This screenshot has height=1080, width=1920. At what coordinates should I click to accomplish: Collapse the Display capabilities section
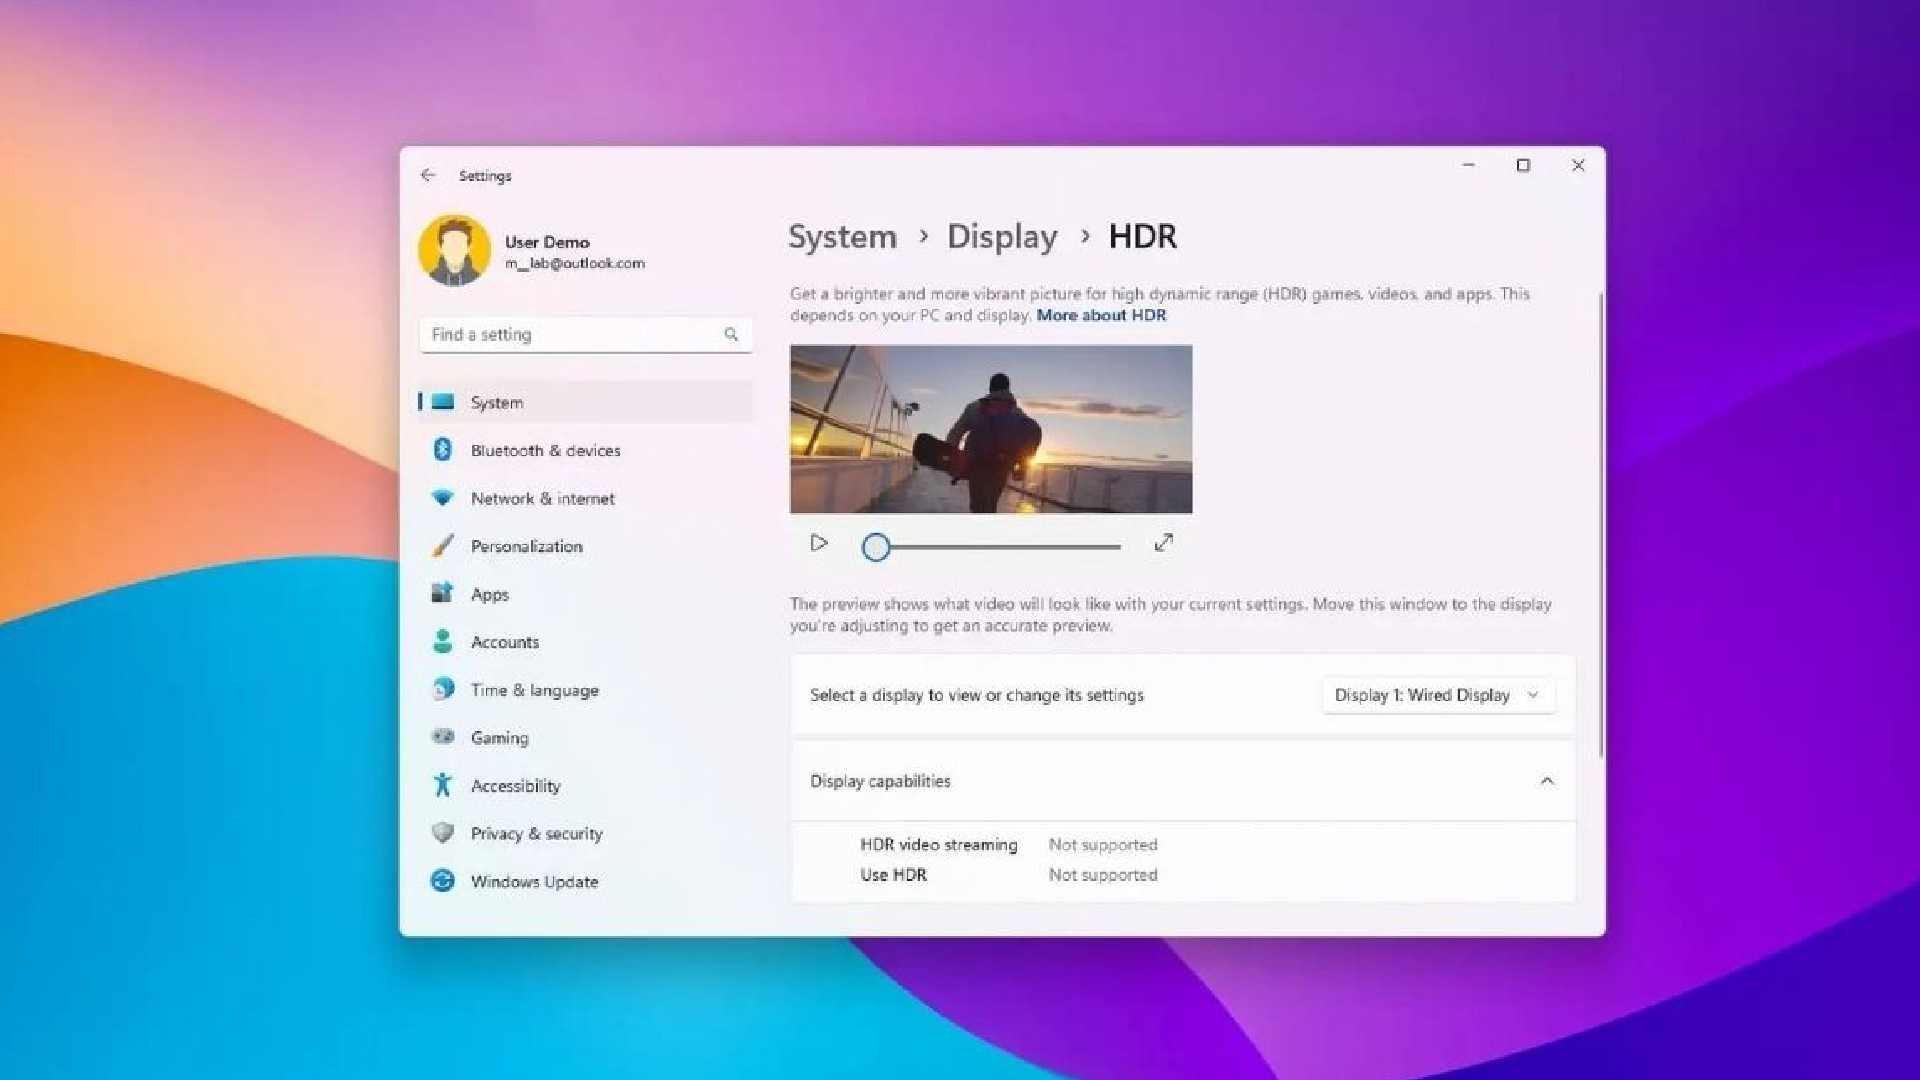(1546, 781)
